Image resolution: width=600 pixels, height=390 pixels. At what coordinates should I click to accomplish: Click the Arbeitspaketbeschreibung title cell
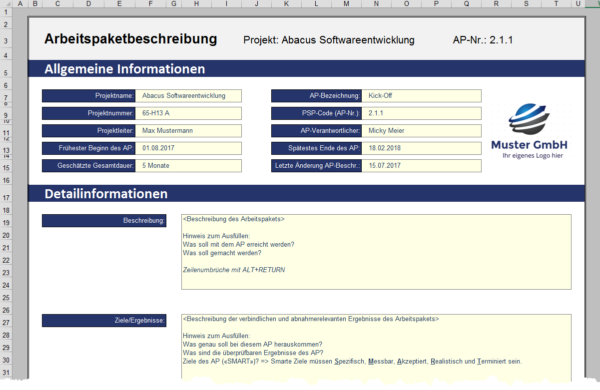click(x=130, y=39)
